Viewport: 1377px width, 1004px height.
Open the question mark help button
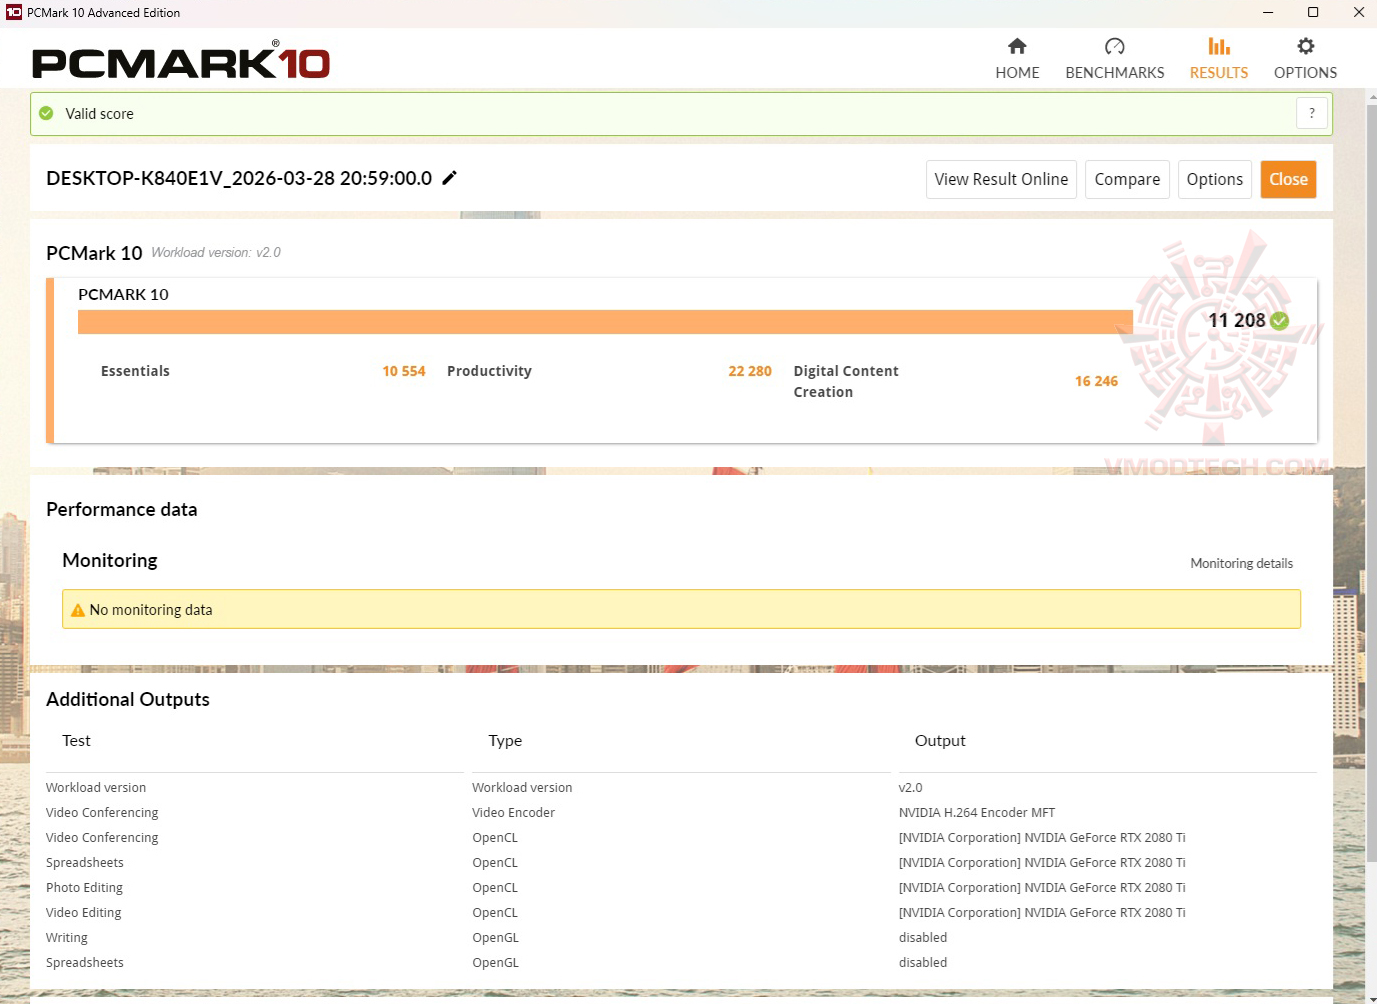(1312, 114)
